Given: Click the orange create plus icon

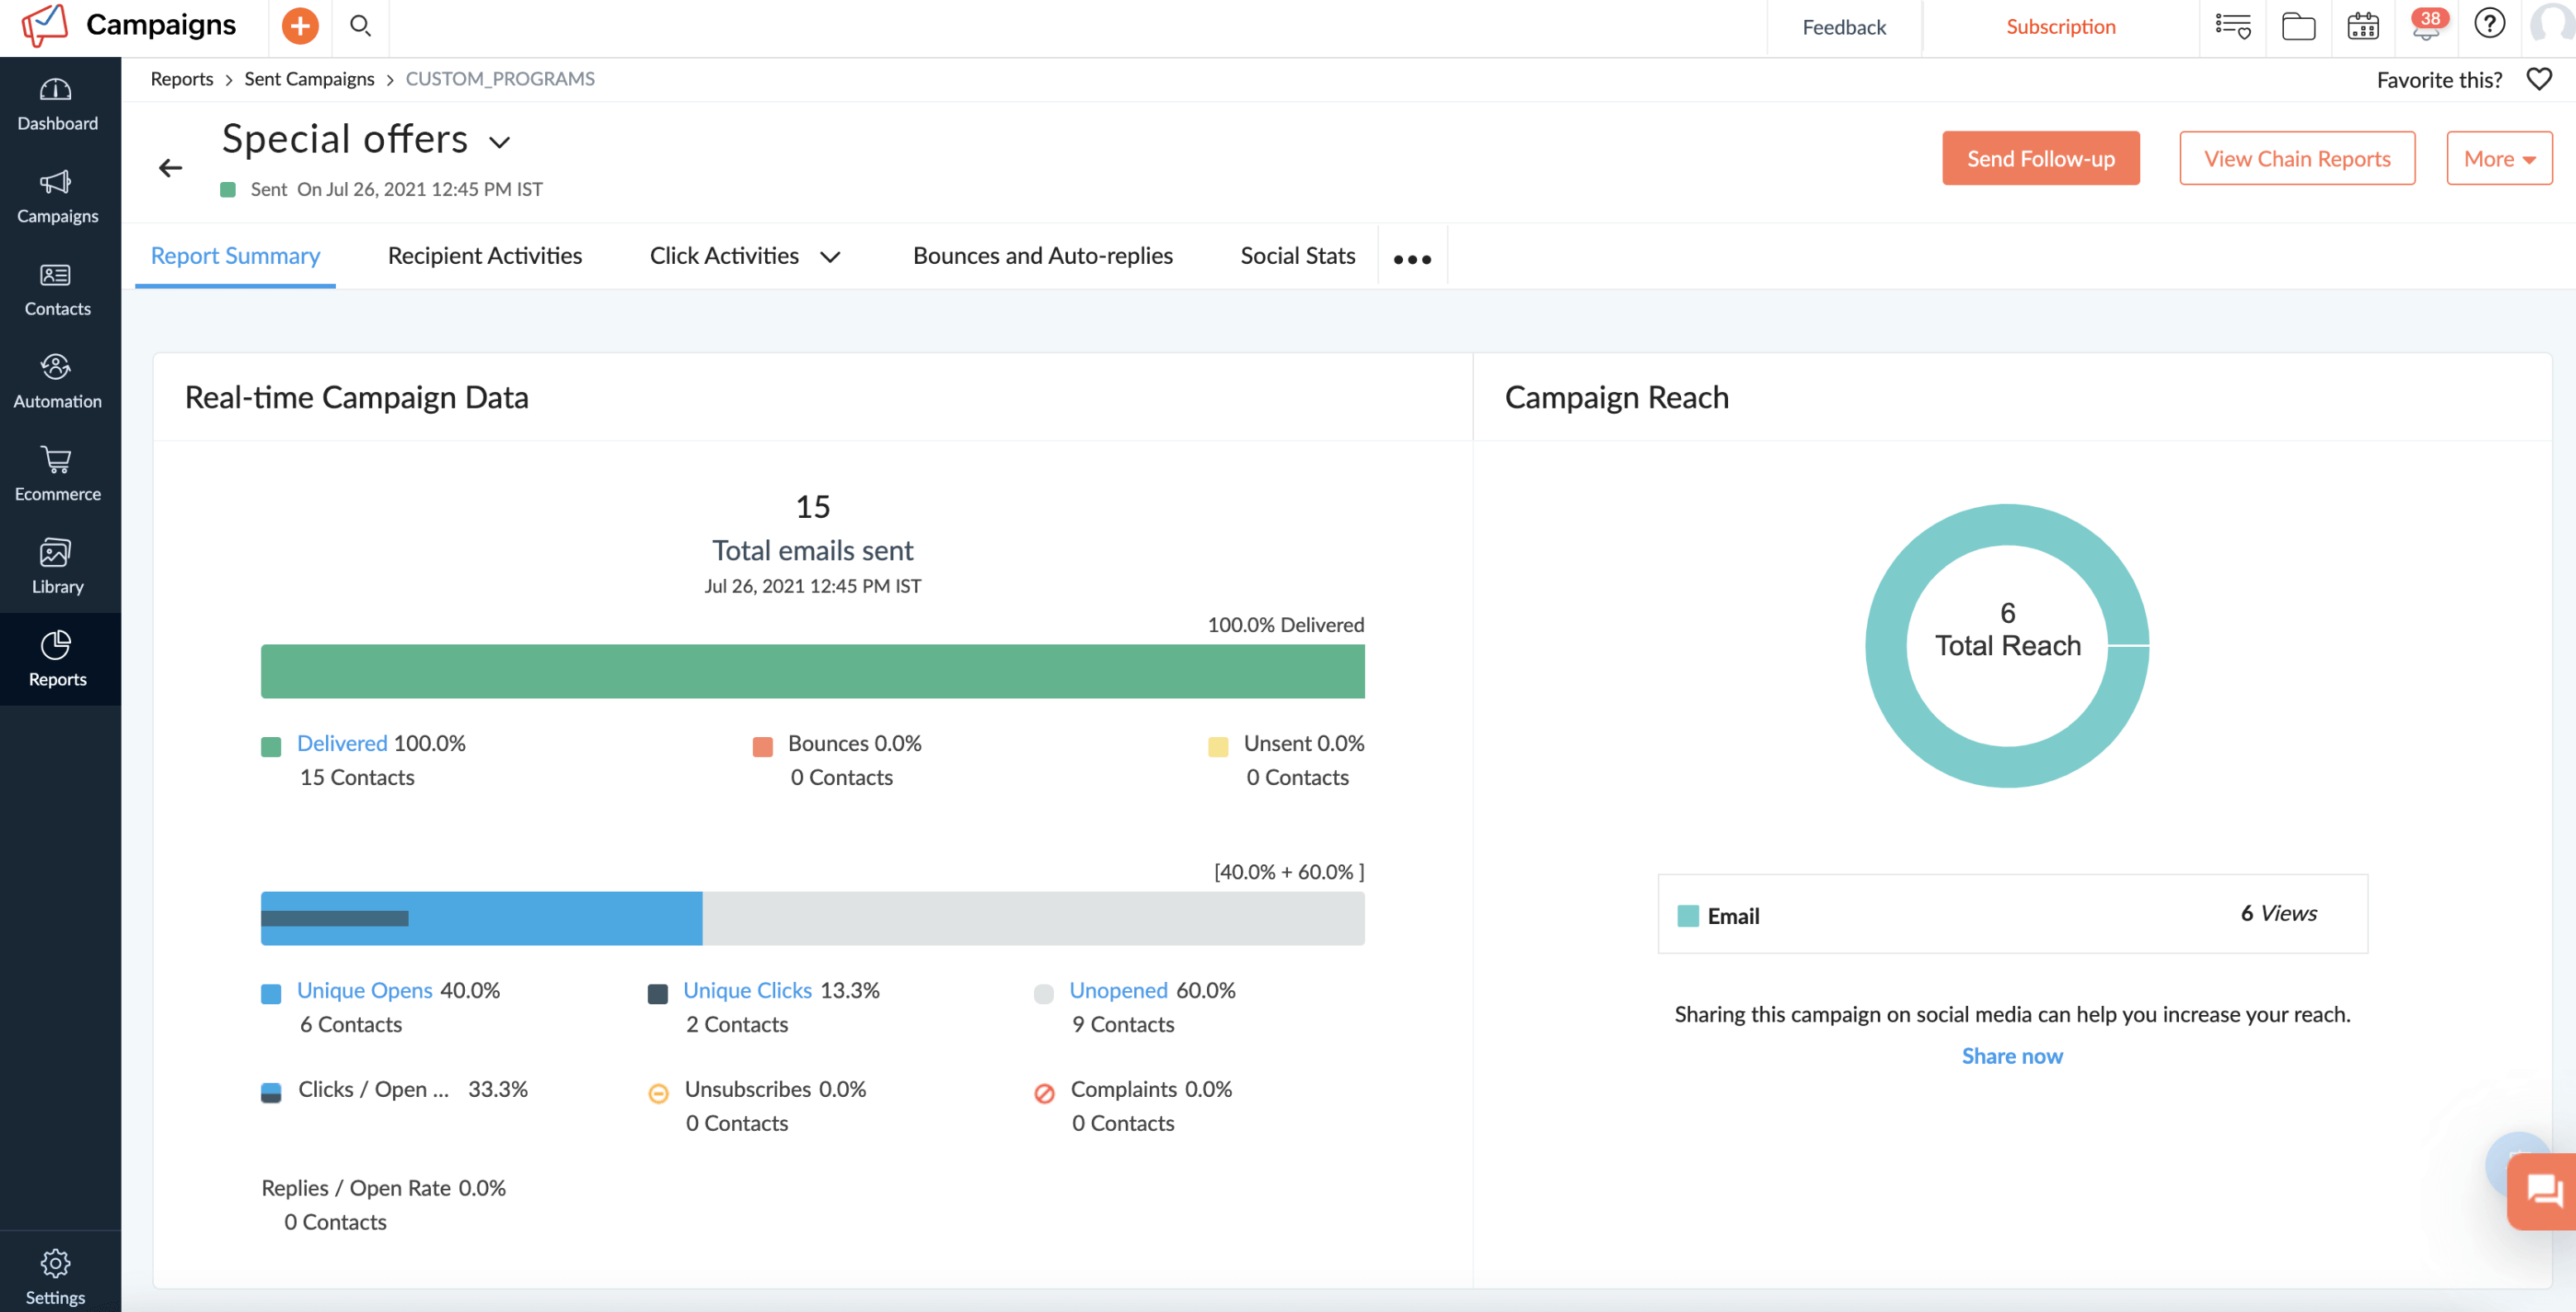Looking at the screenshot, I should 299,26.
